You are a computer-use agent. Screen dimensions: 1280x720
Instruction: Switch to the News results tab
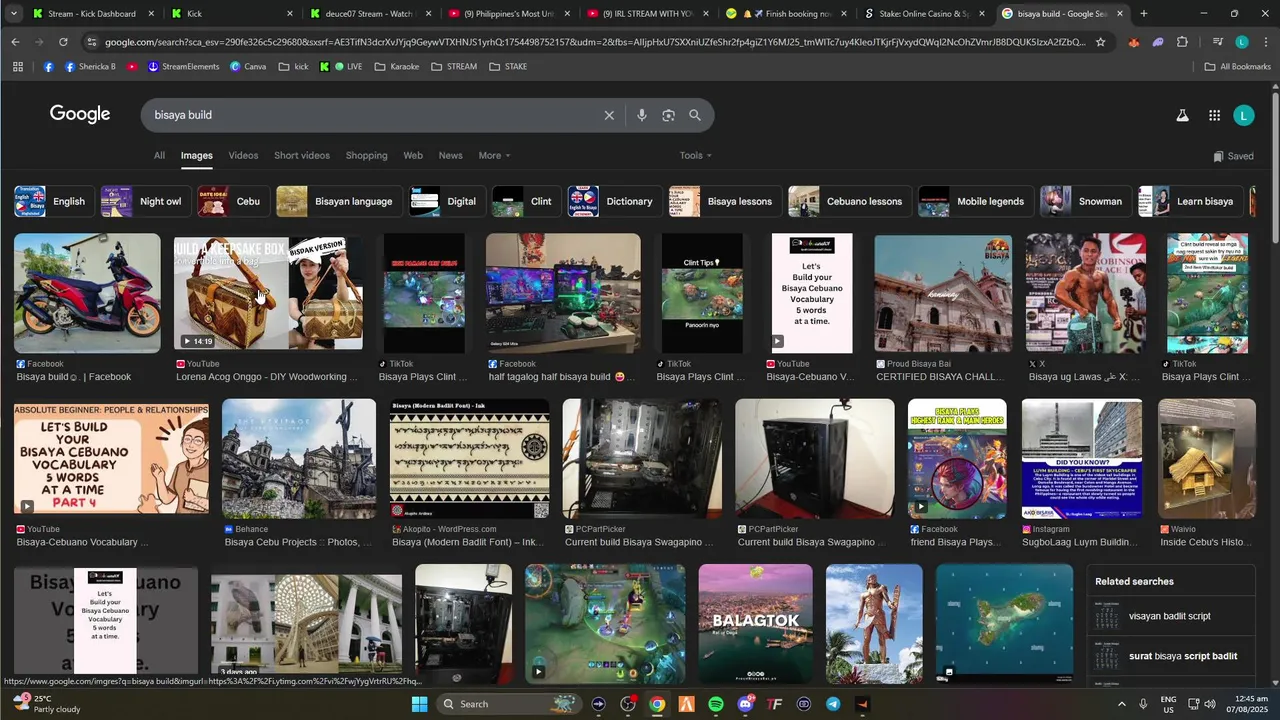(451, 155)
